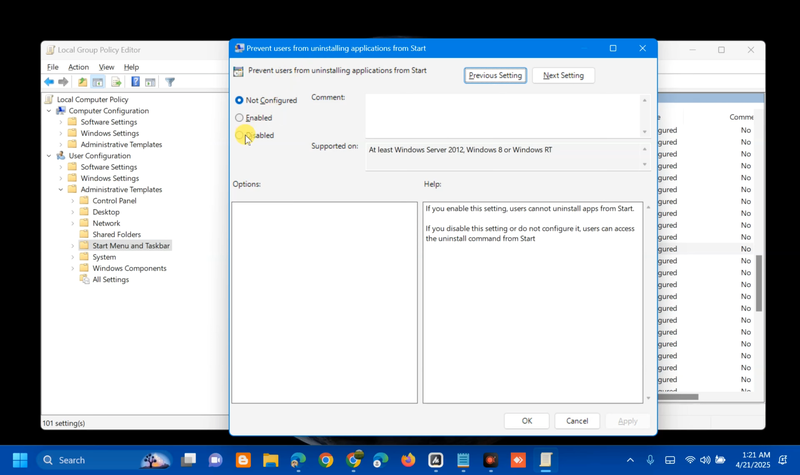
Task: Click the taskbar Search box
Action: click(x=105, y=460)
